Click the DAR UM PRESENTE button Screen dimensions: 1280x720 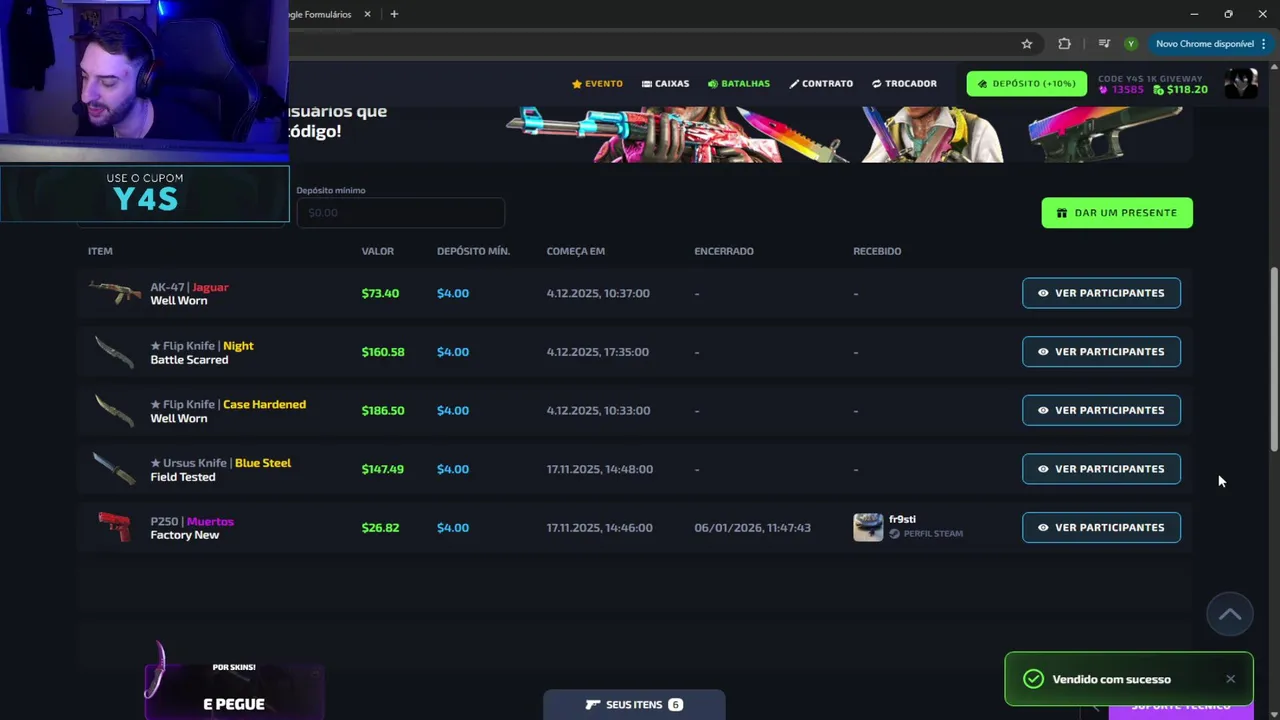(1117, 213)
